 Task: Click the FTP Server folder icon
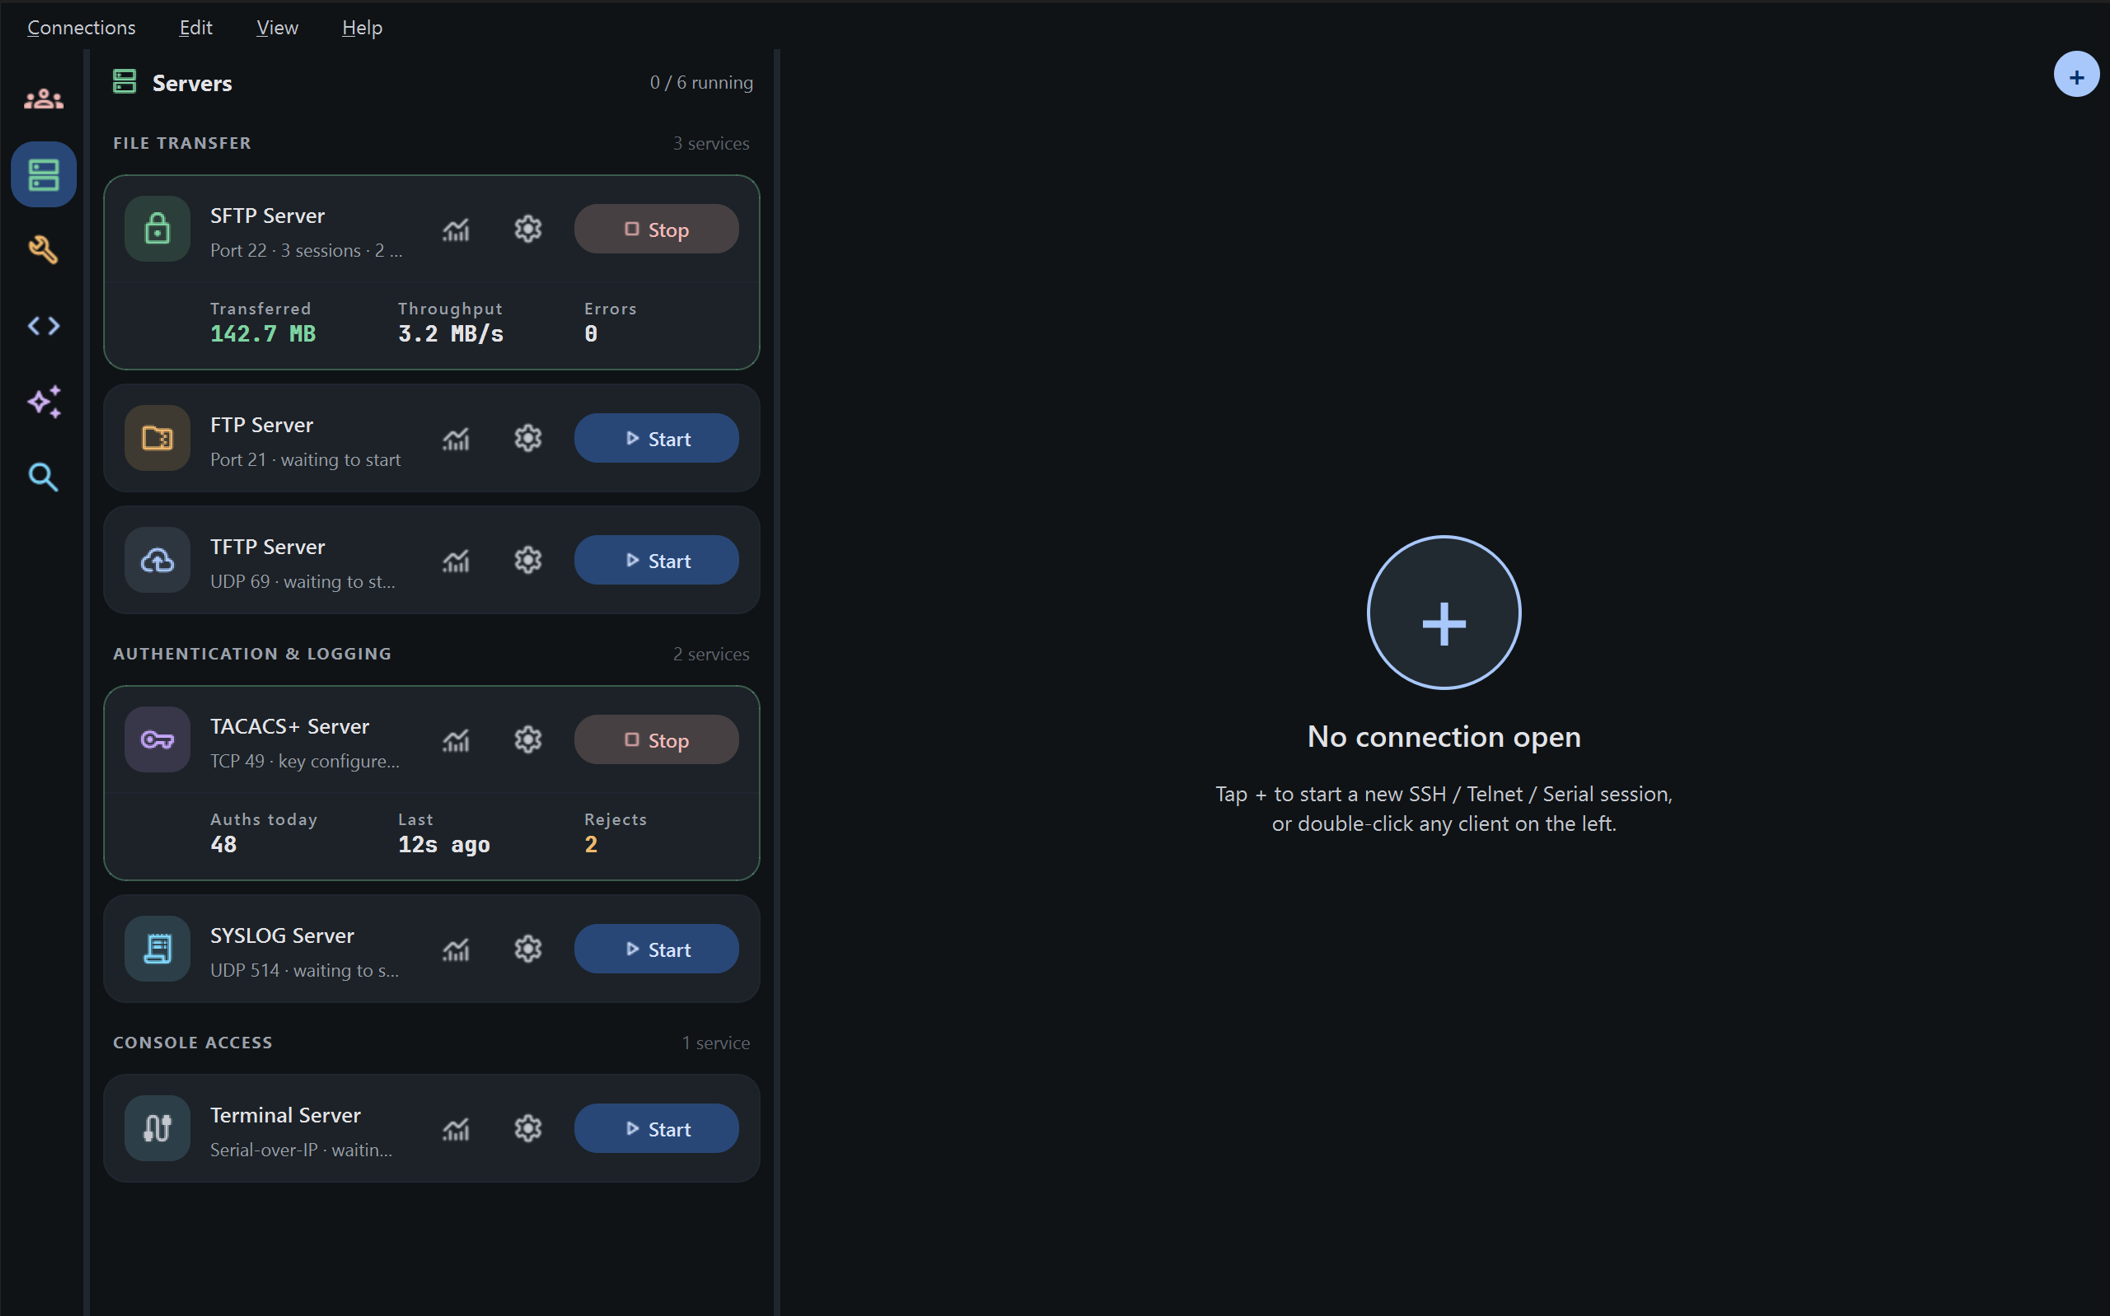coord(157,438)
